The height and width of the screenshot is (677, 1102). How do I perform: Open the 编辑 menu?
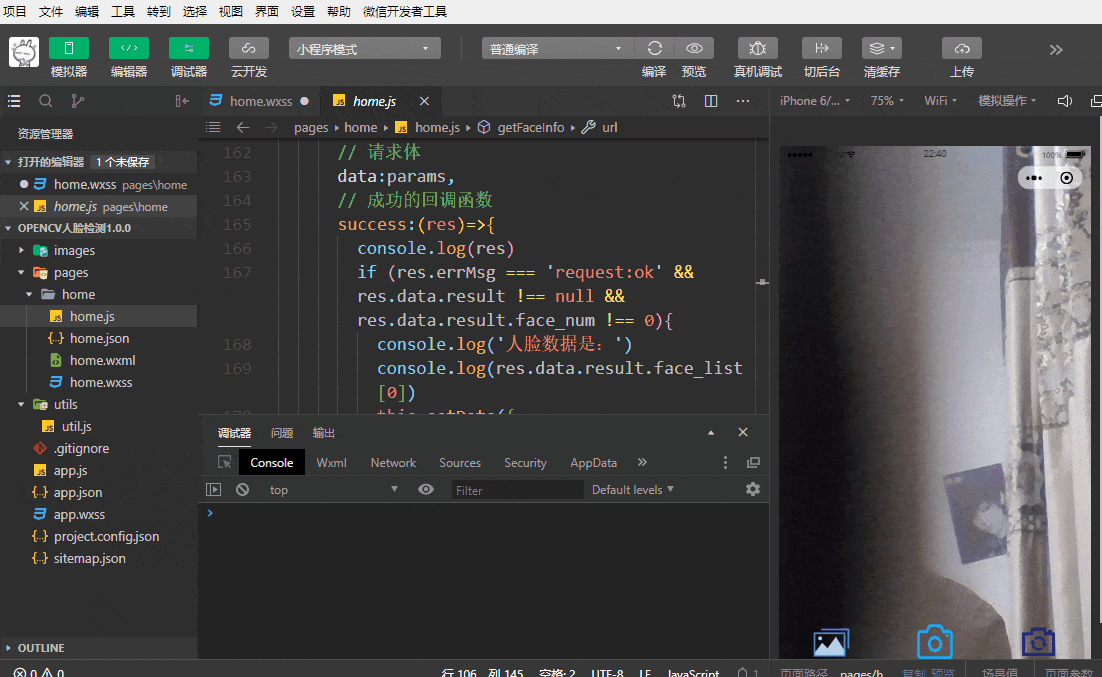point(86,11)
